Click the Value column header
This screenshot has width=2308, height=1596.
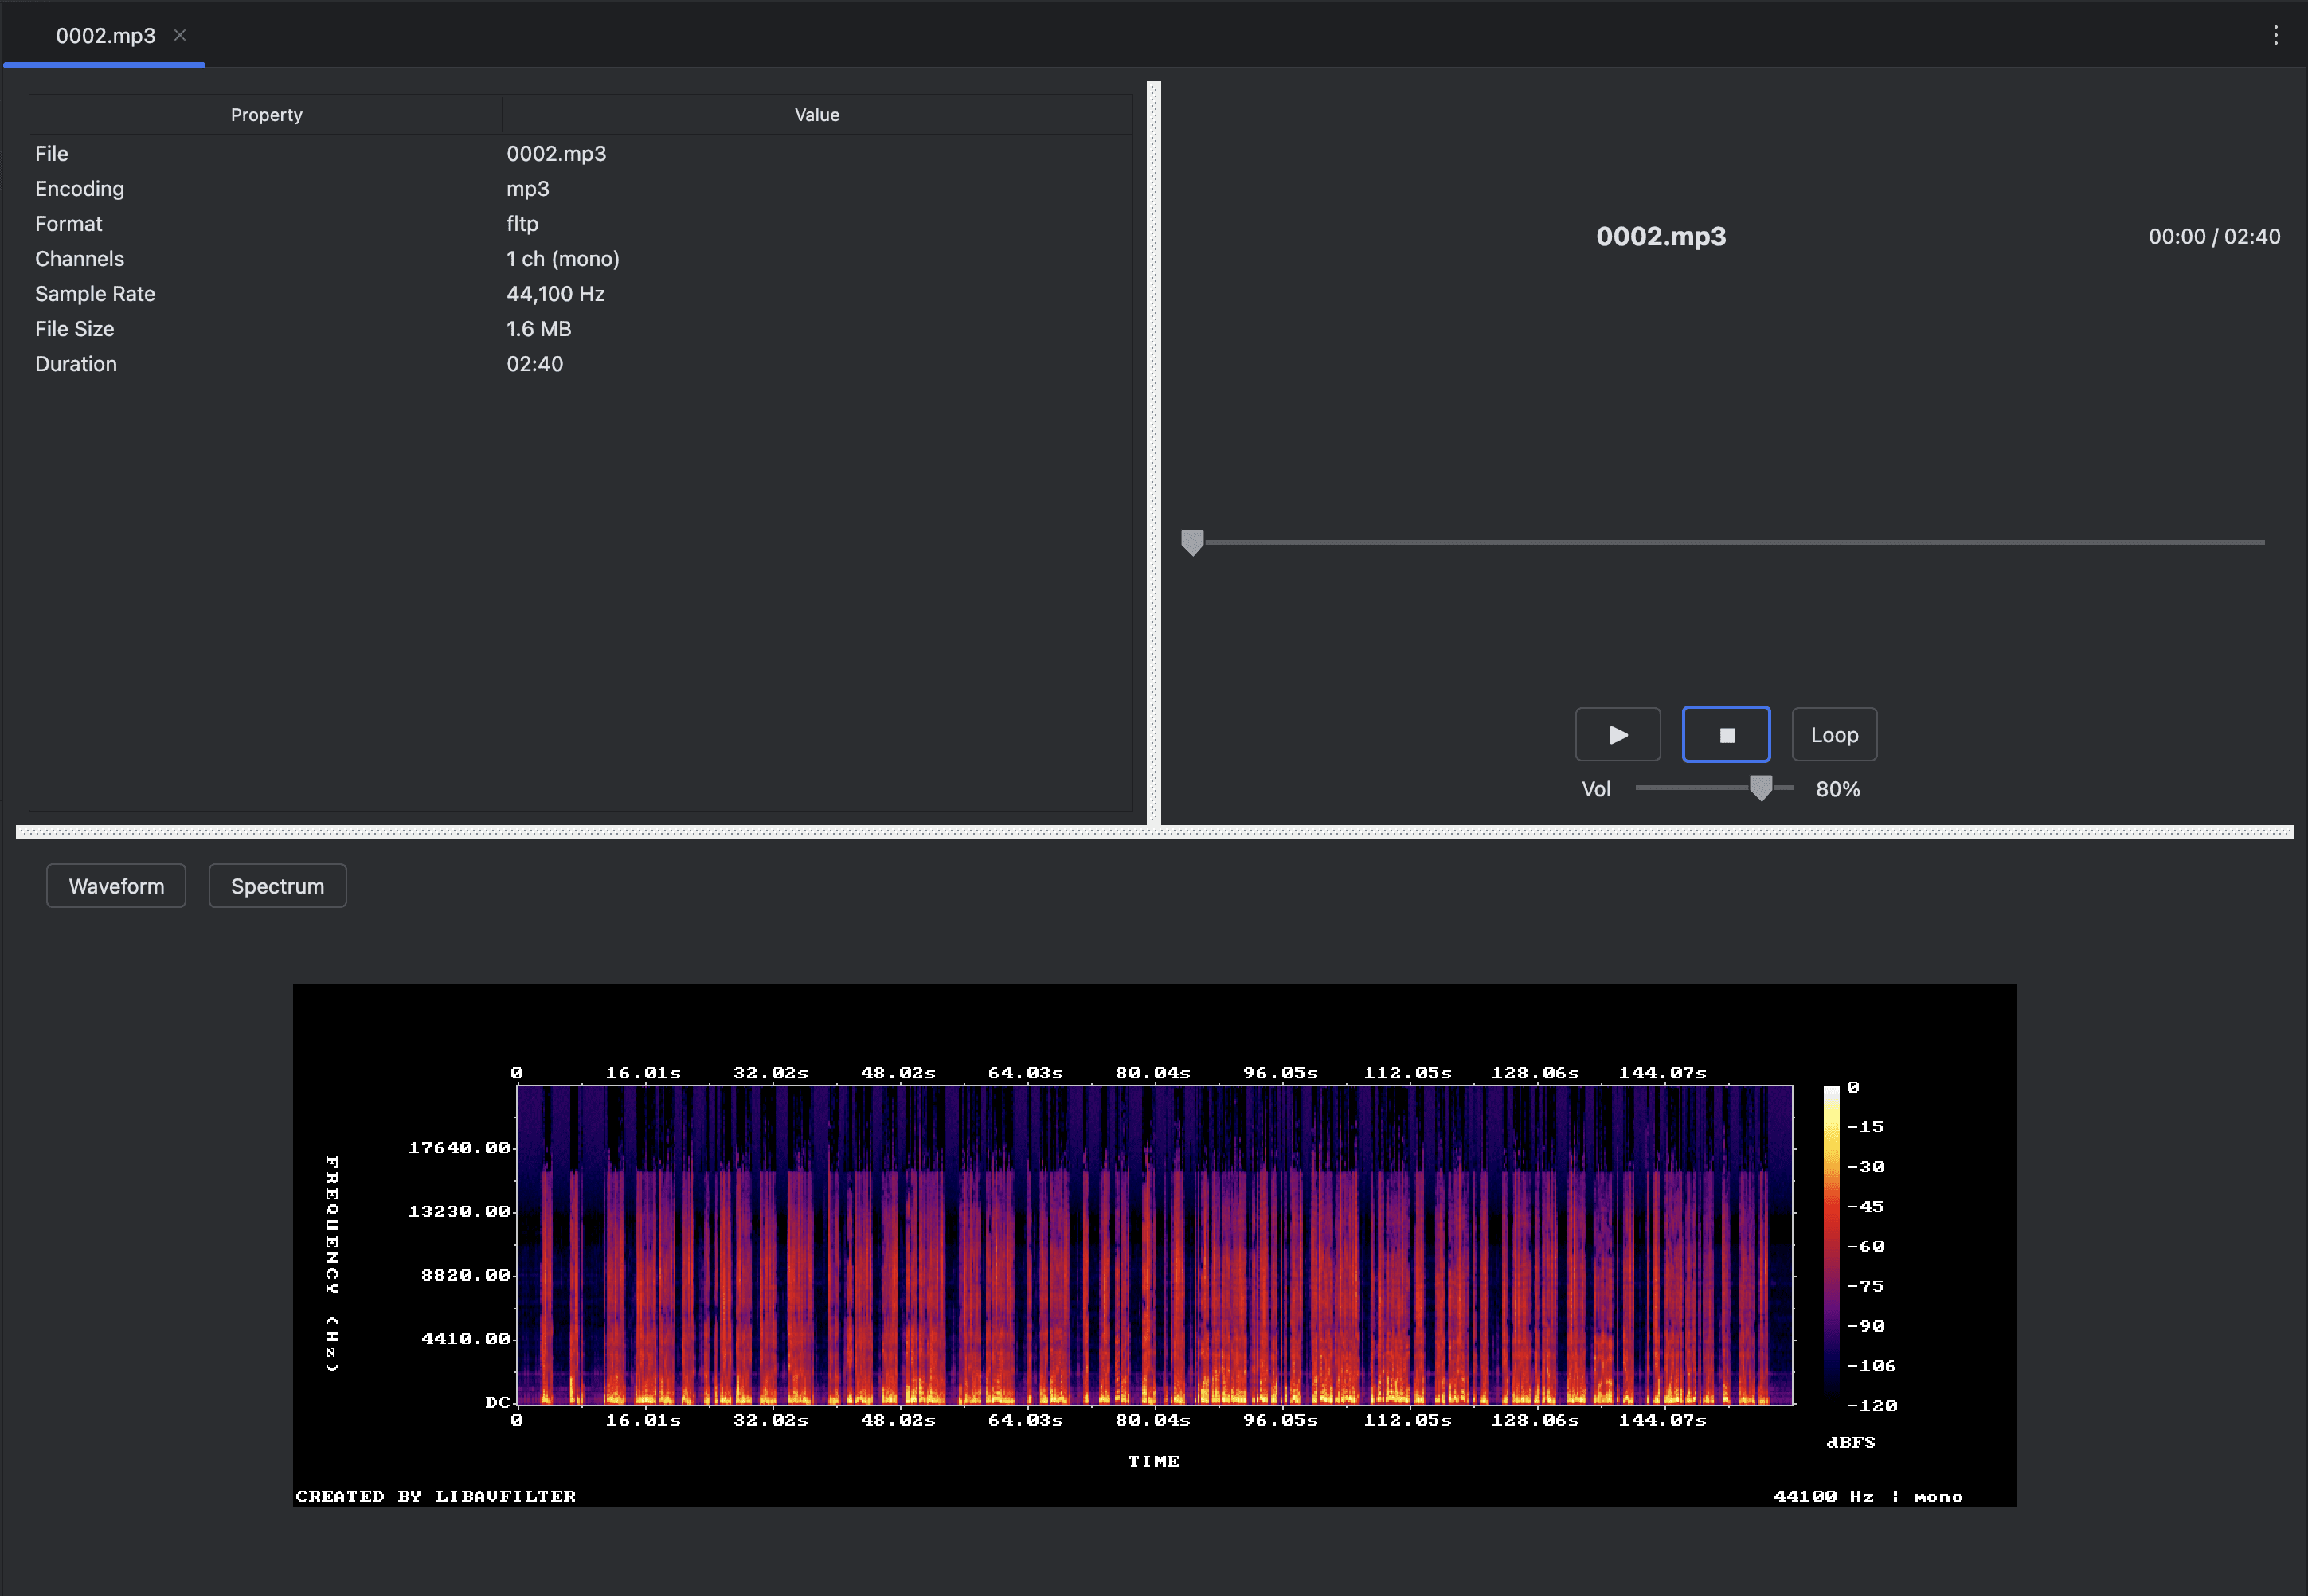click(x=817, y=115)
